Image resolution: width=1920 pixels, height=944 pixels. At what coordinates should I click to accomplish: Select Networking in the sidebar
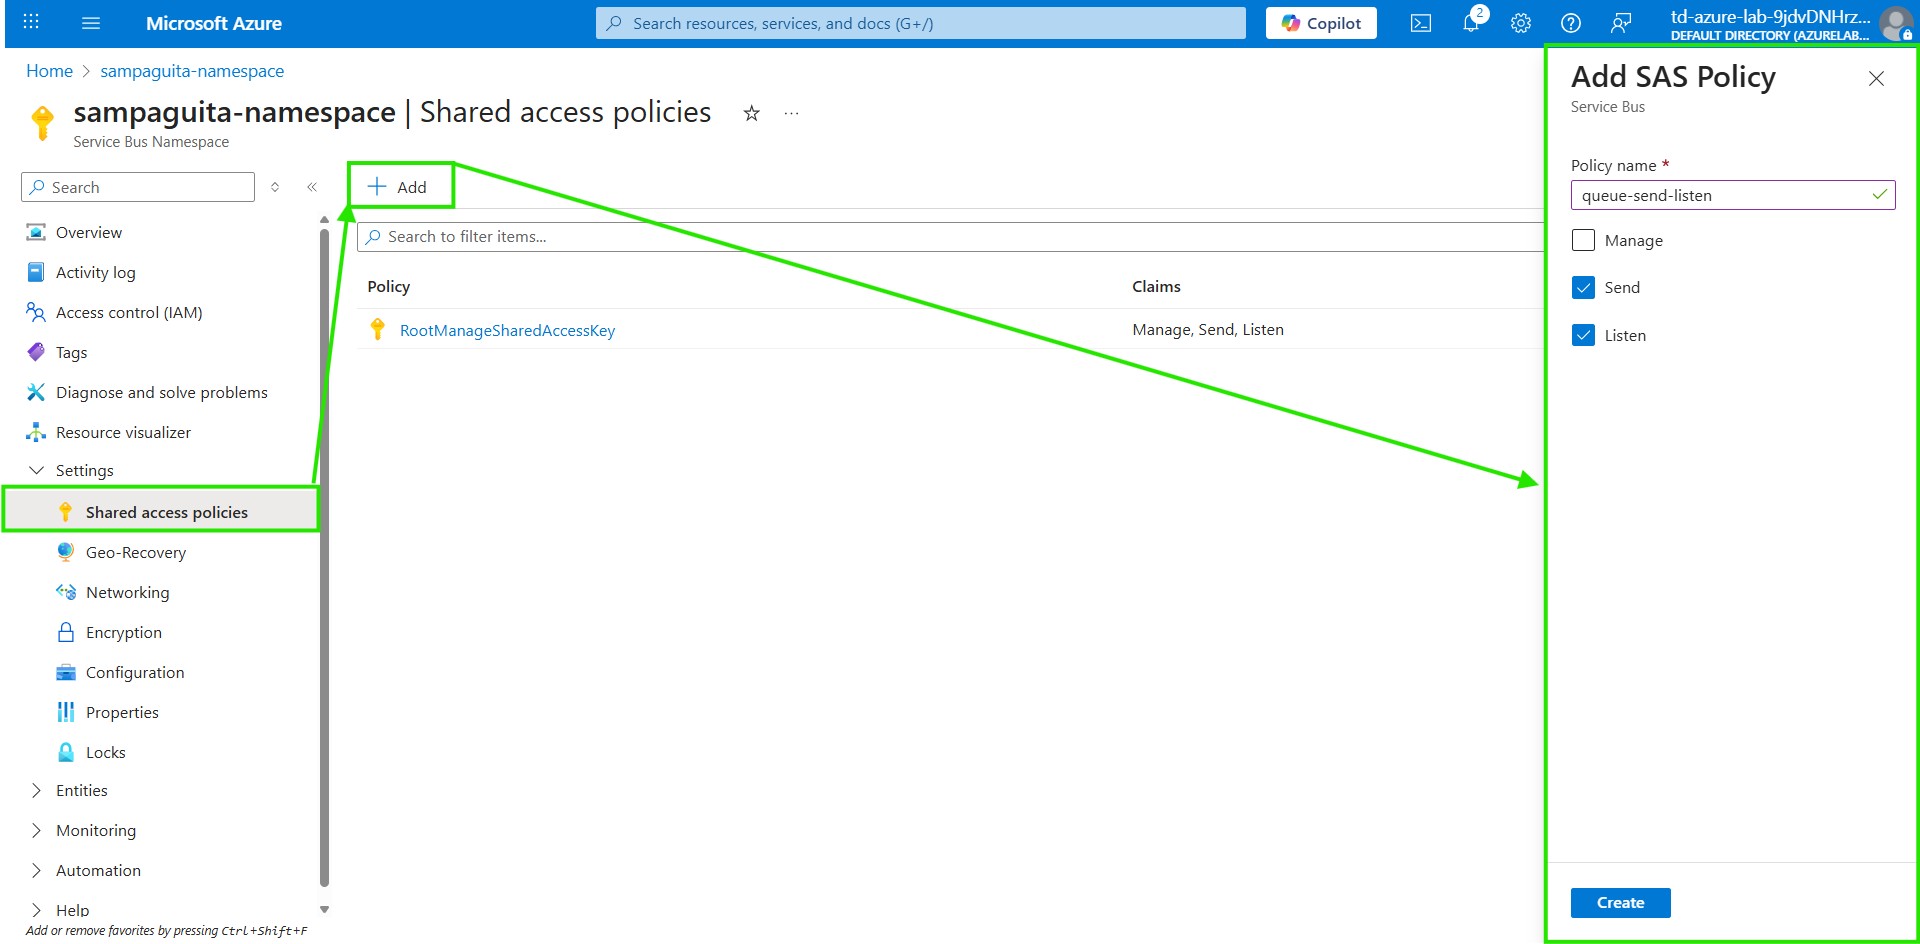point(127,592)
